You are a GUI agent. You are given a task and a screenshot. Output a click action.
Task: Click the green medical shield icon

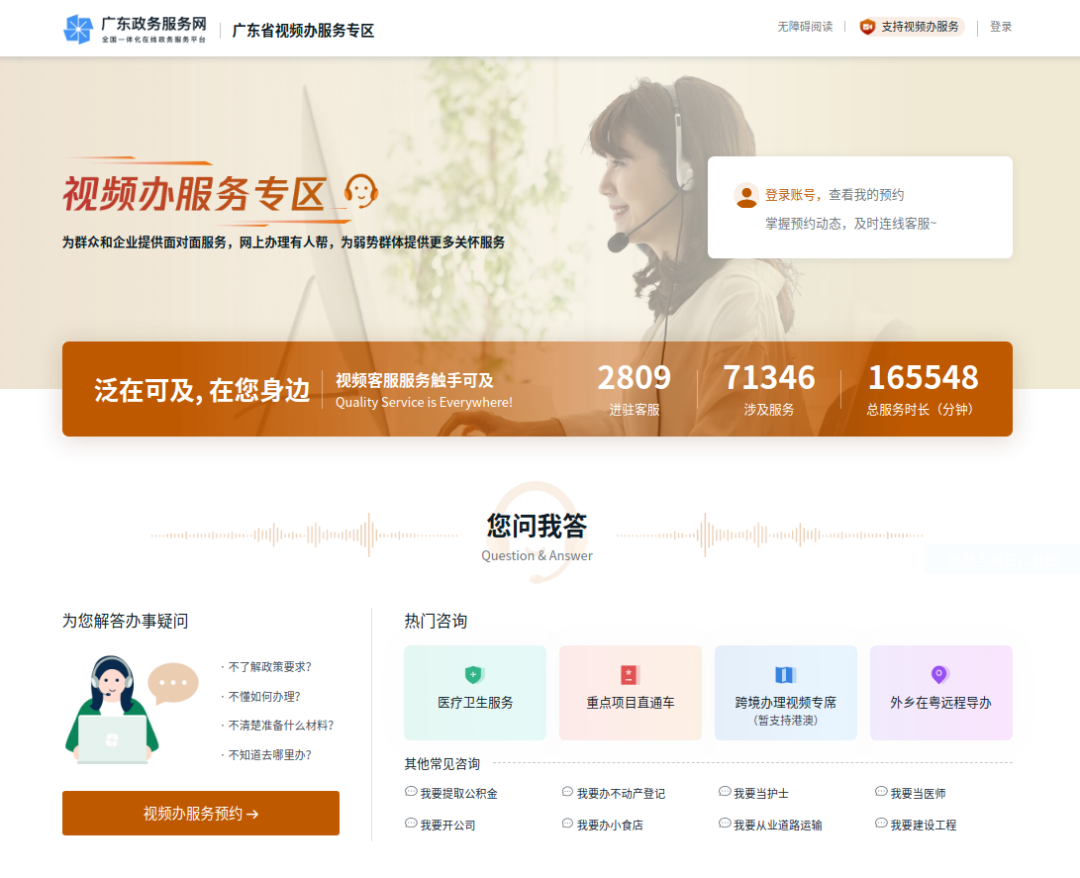(x=474, y=675)
